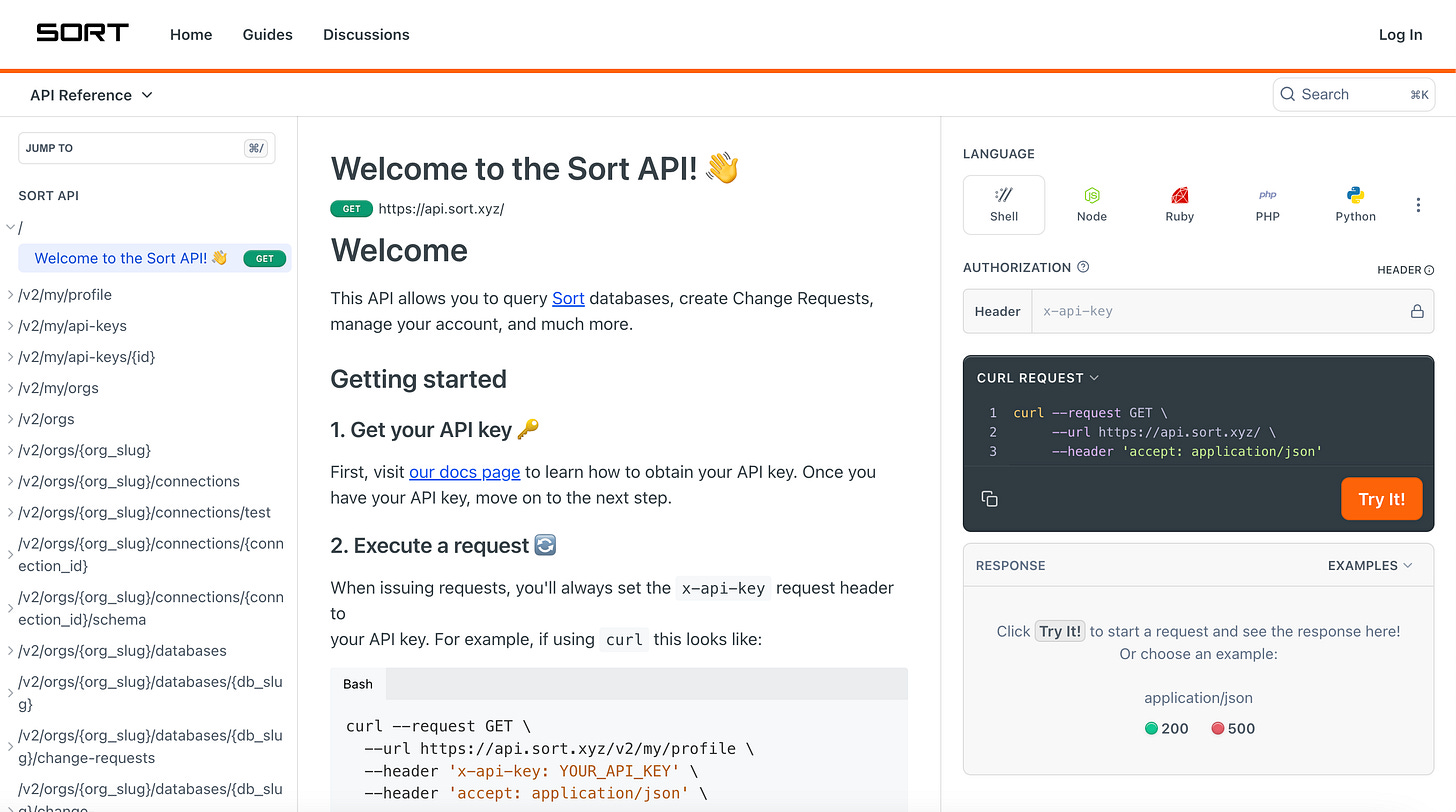Click '2. Execute a request' heading
The width and height of the screenshot is (1456, 812).
pos(443,545)
